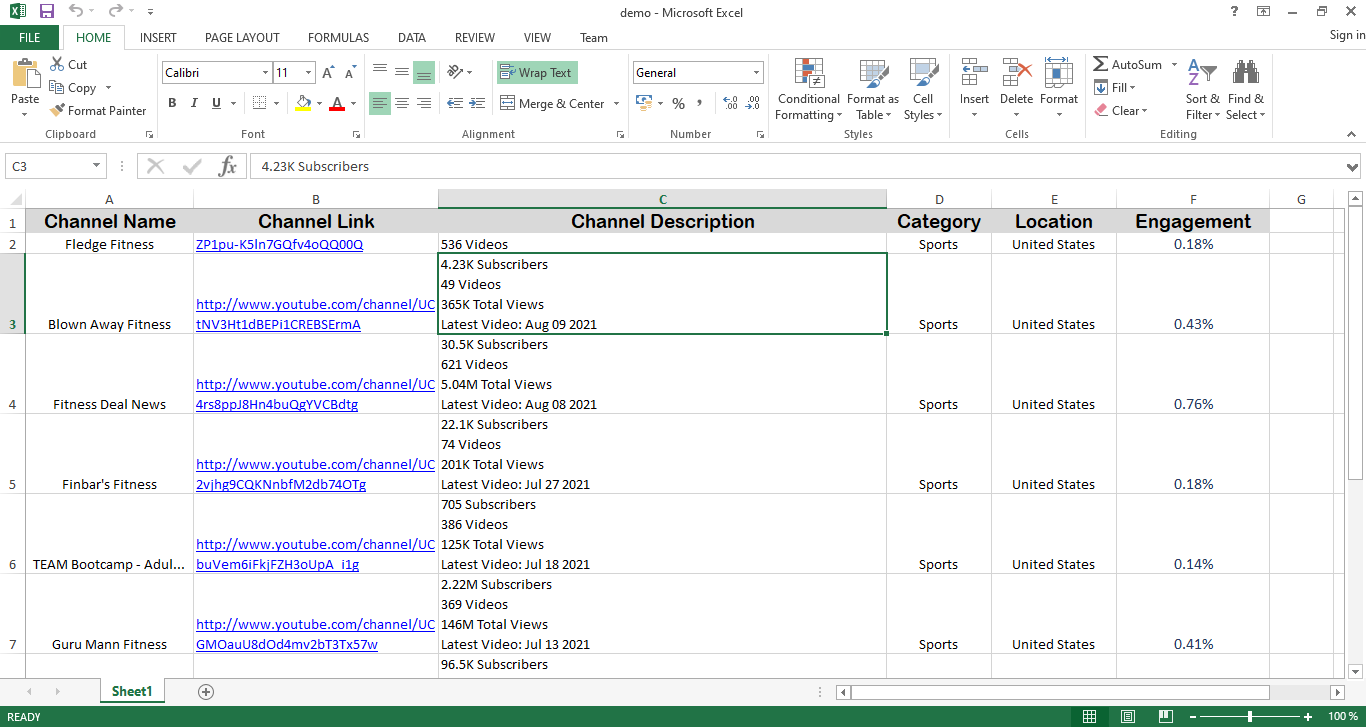This screenshot has width=1366, height=727.
Task: Click the AutoSum icon
Action: tap(1101, 64)
